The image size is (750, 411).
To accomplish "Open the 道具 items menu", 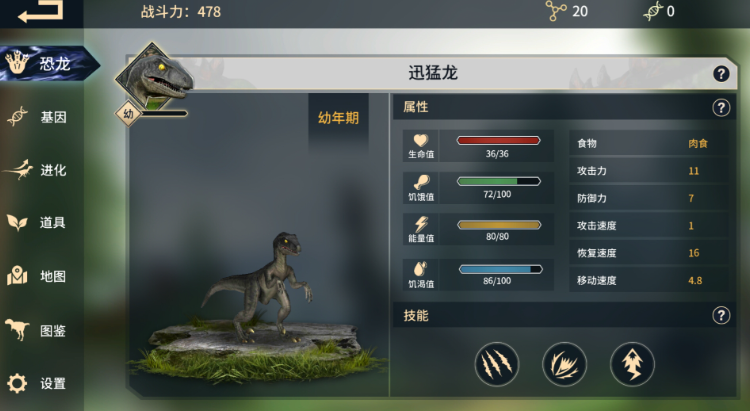I will [x=37, y=222].
